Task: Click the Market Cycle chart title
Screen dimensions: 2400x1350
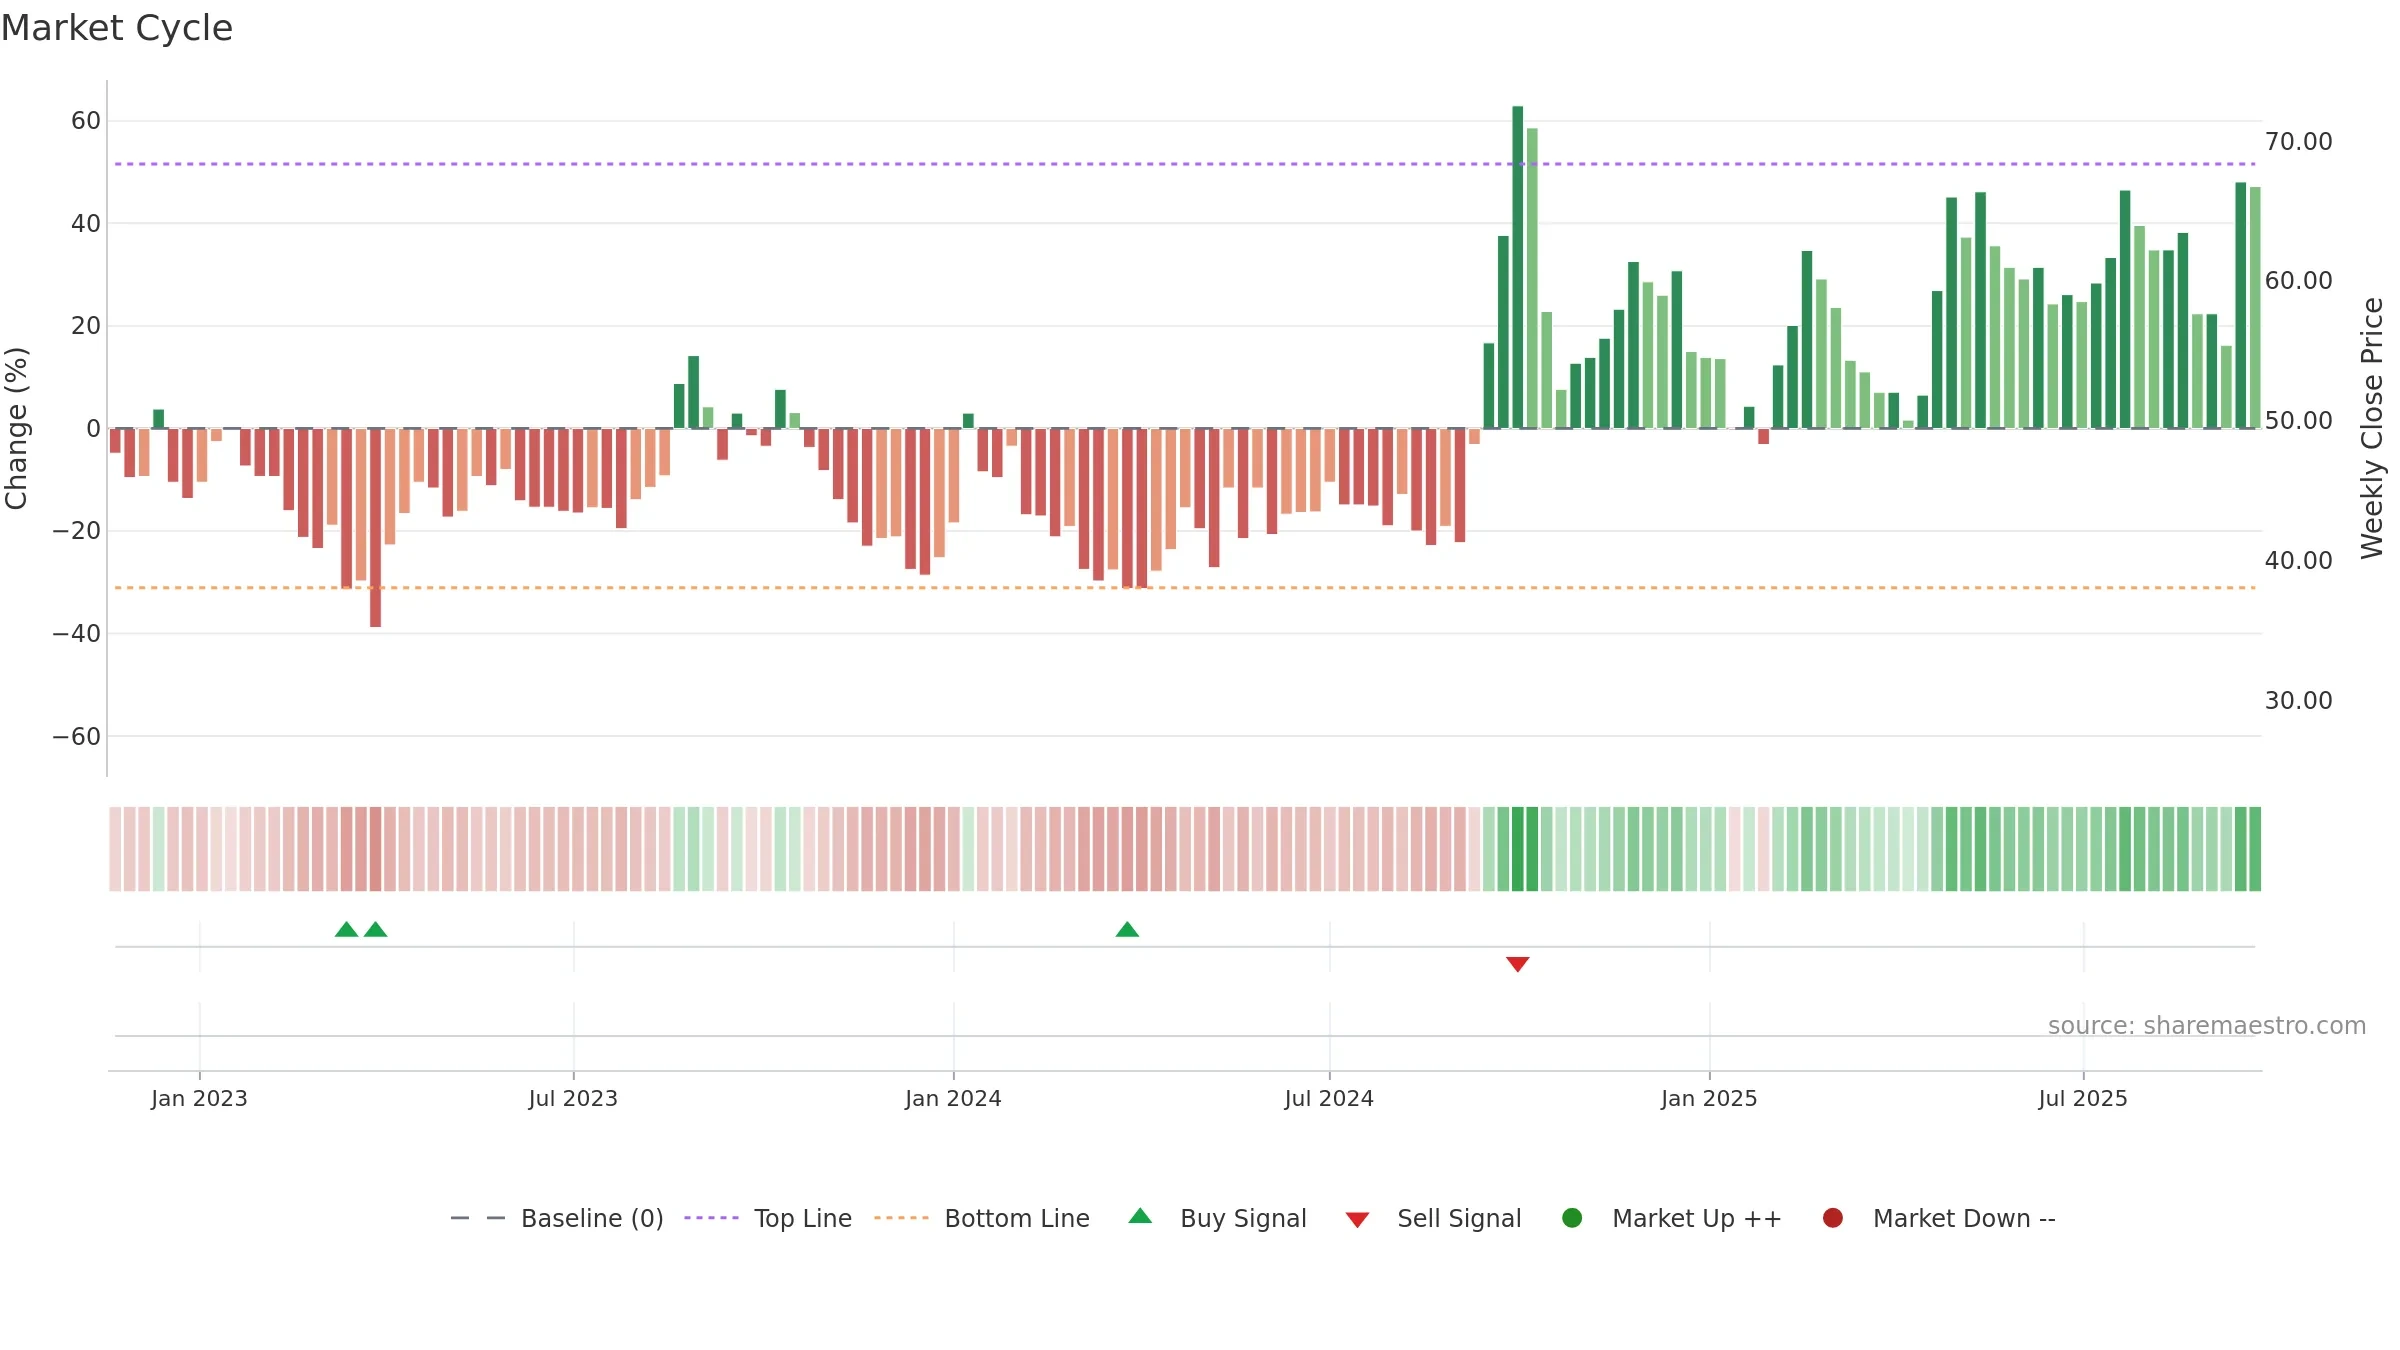Action: click(117, 28)
